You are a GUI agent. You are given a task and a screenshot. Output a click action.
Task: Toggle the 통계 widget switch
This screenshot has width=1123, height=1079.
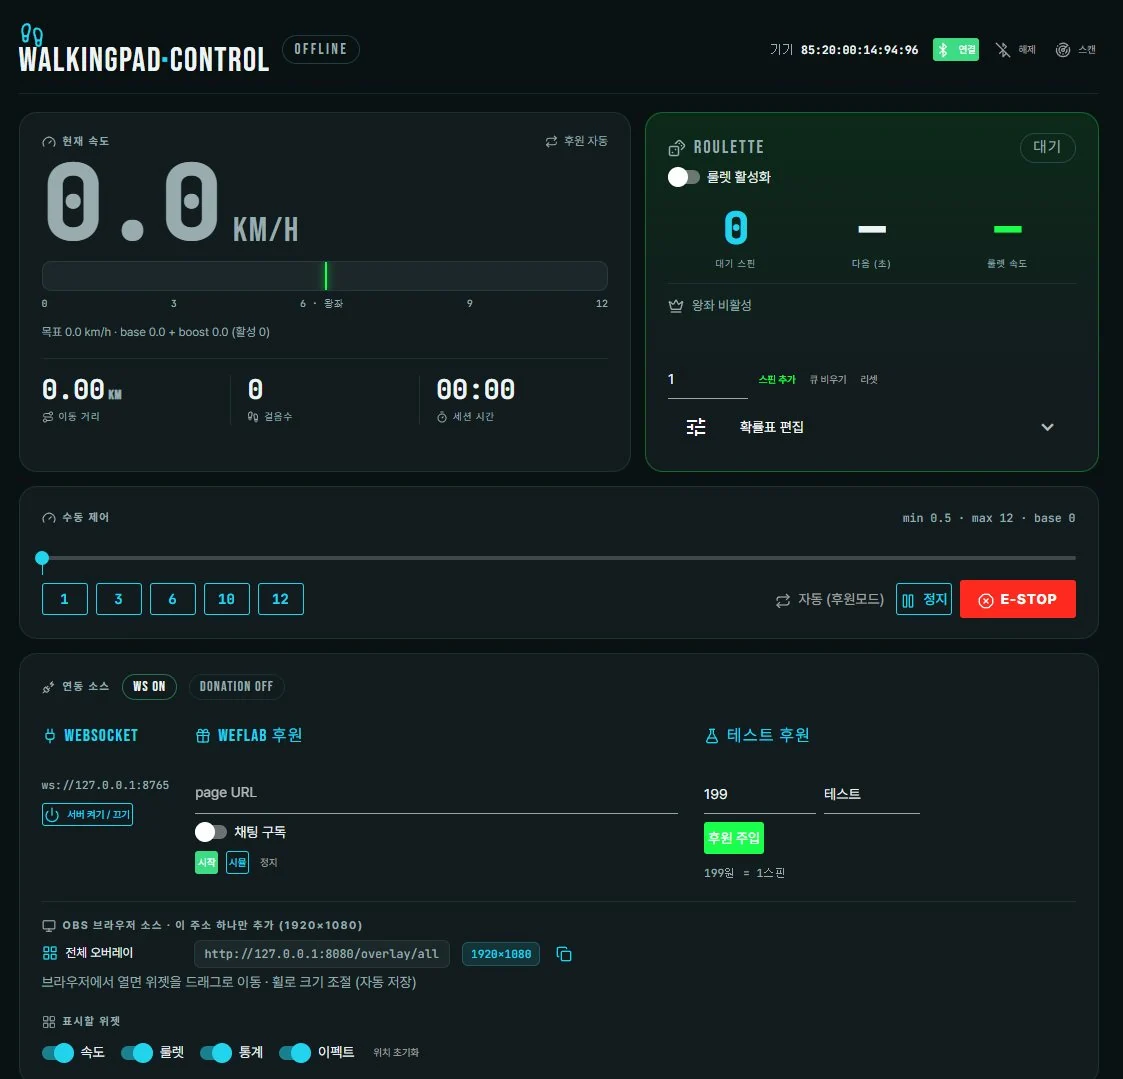tap(216, 1053)
